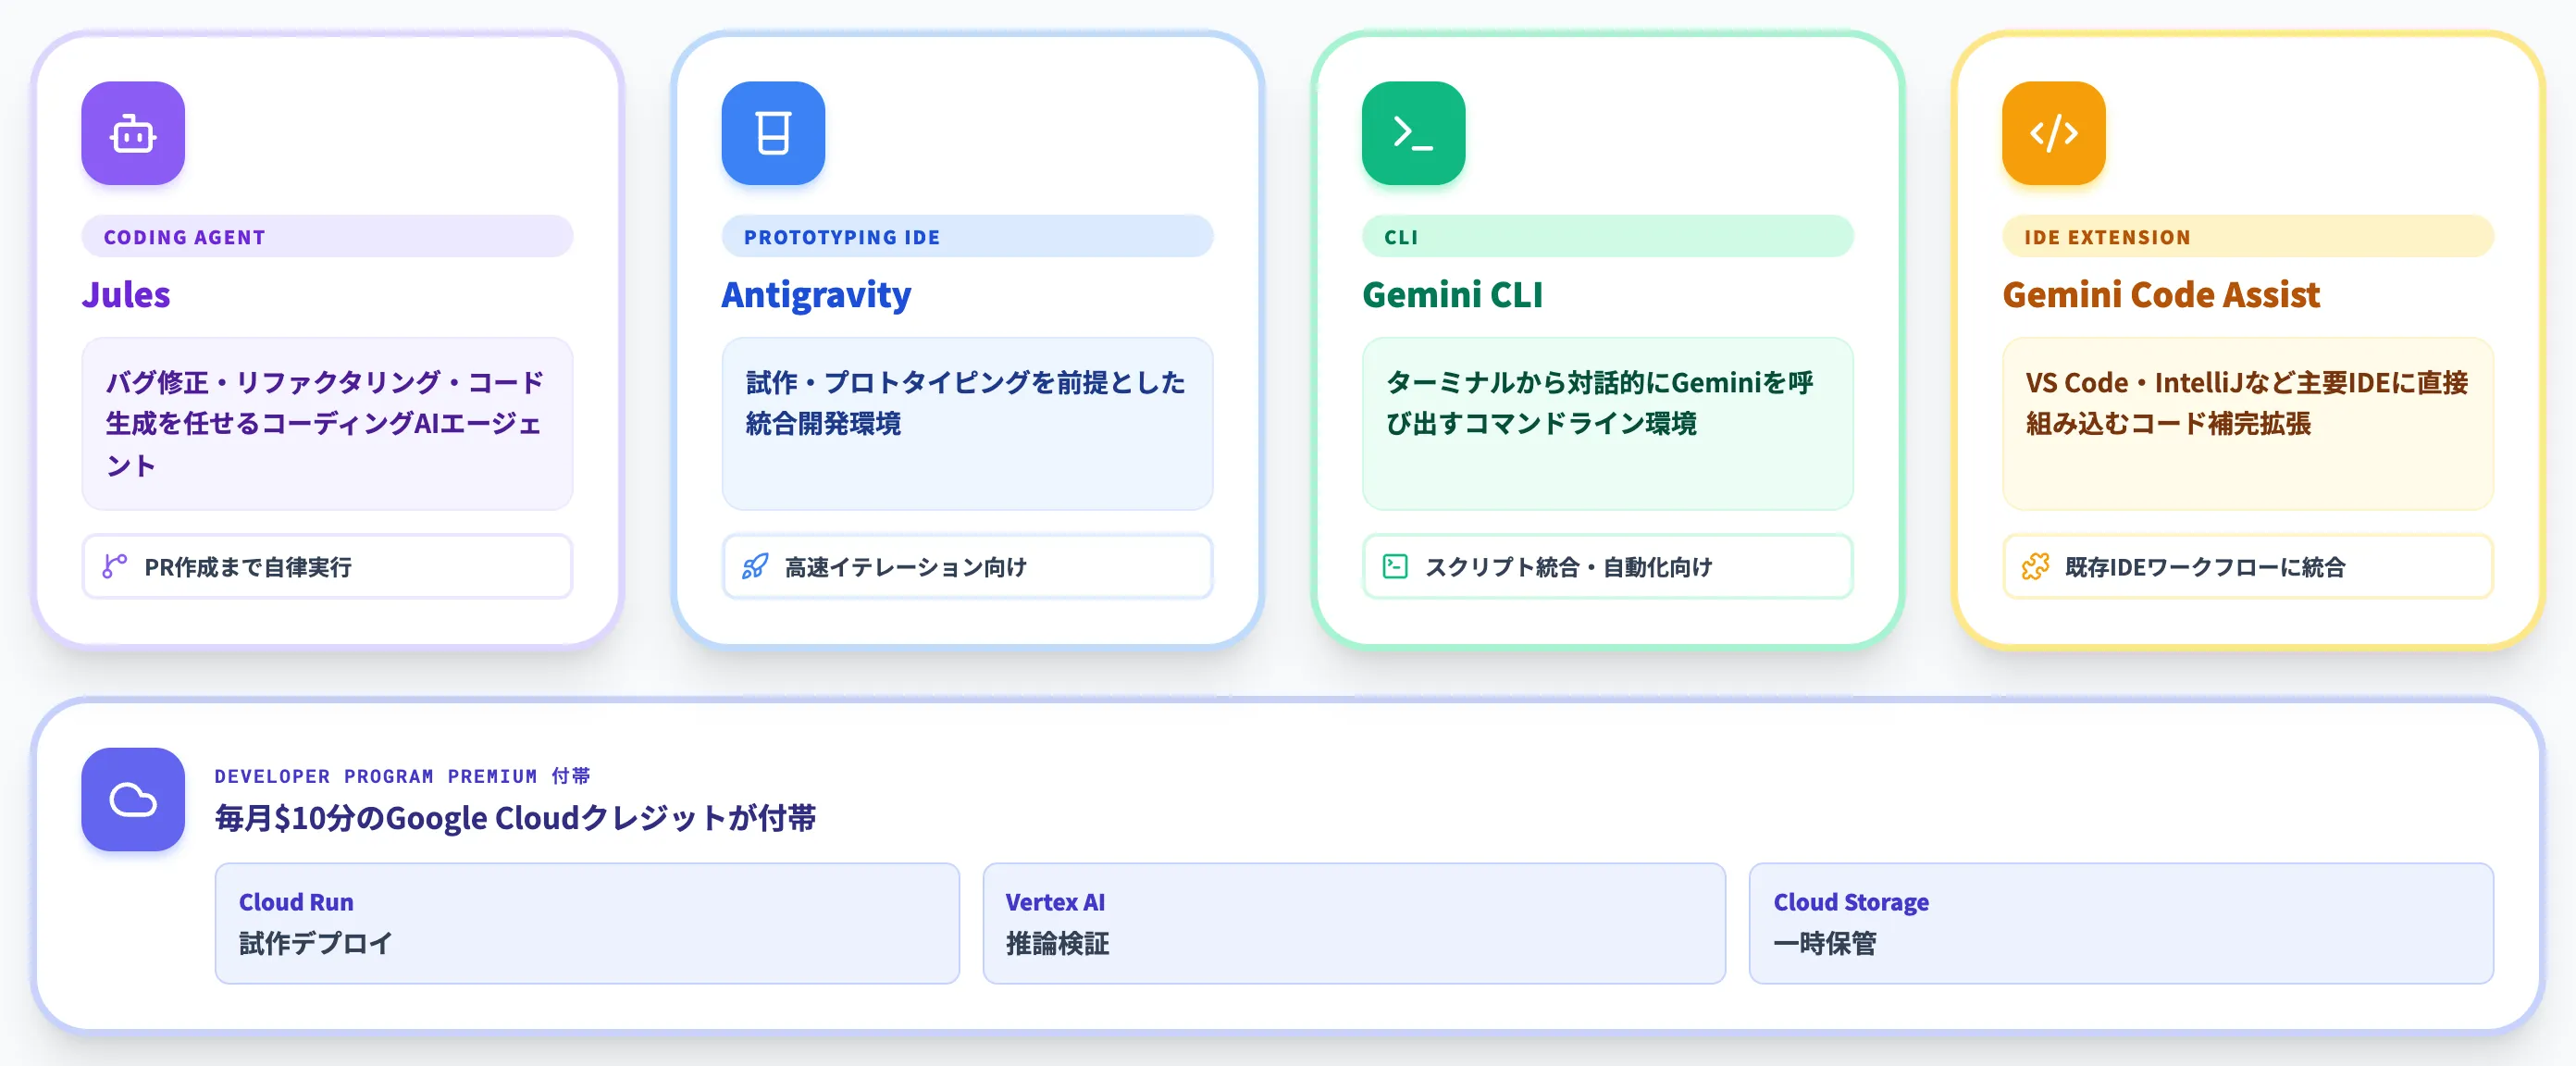Click the Vertex AI label text
The height and width of the screenshot is (1066, 2576).
pyautogui.click(x=1055, y=902)
